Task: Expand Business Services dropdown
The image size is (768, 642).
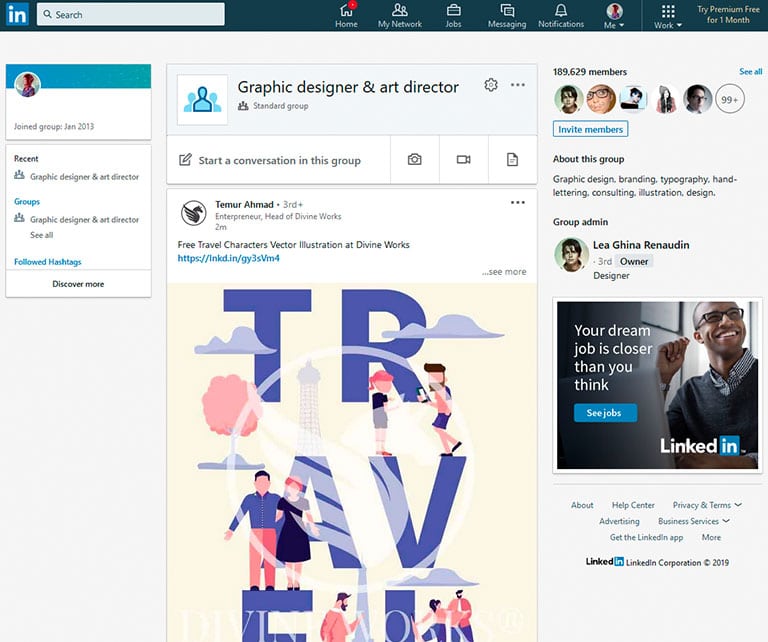Action: tap(694, 521)
